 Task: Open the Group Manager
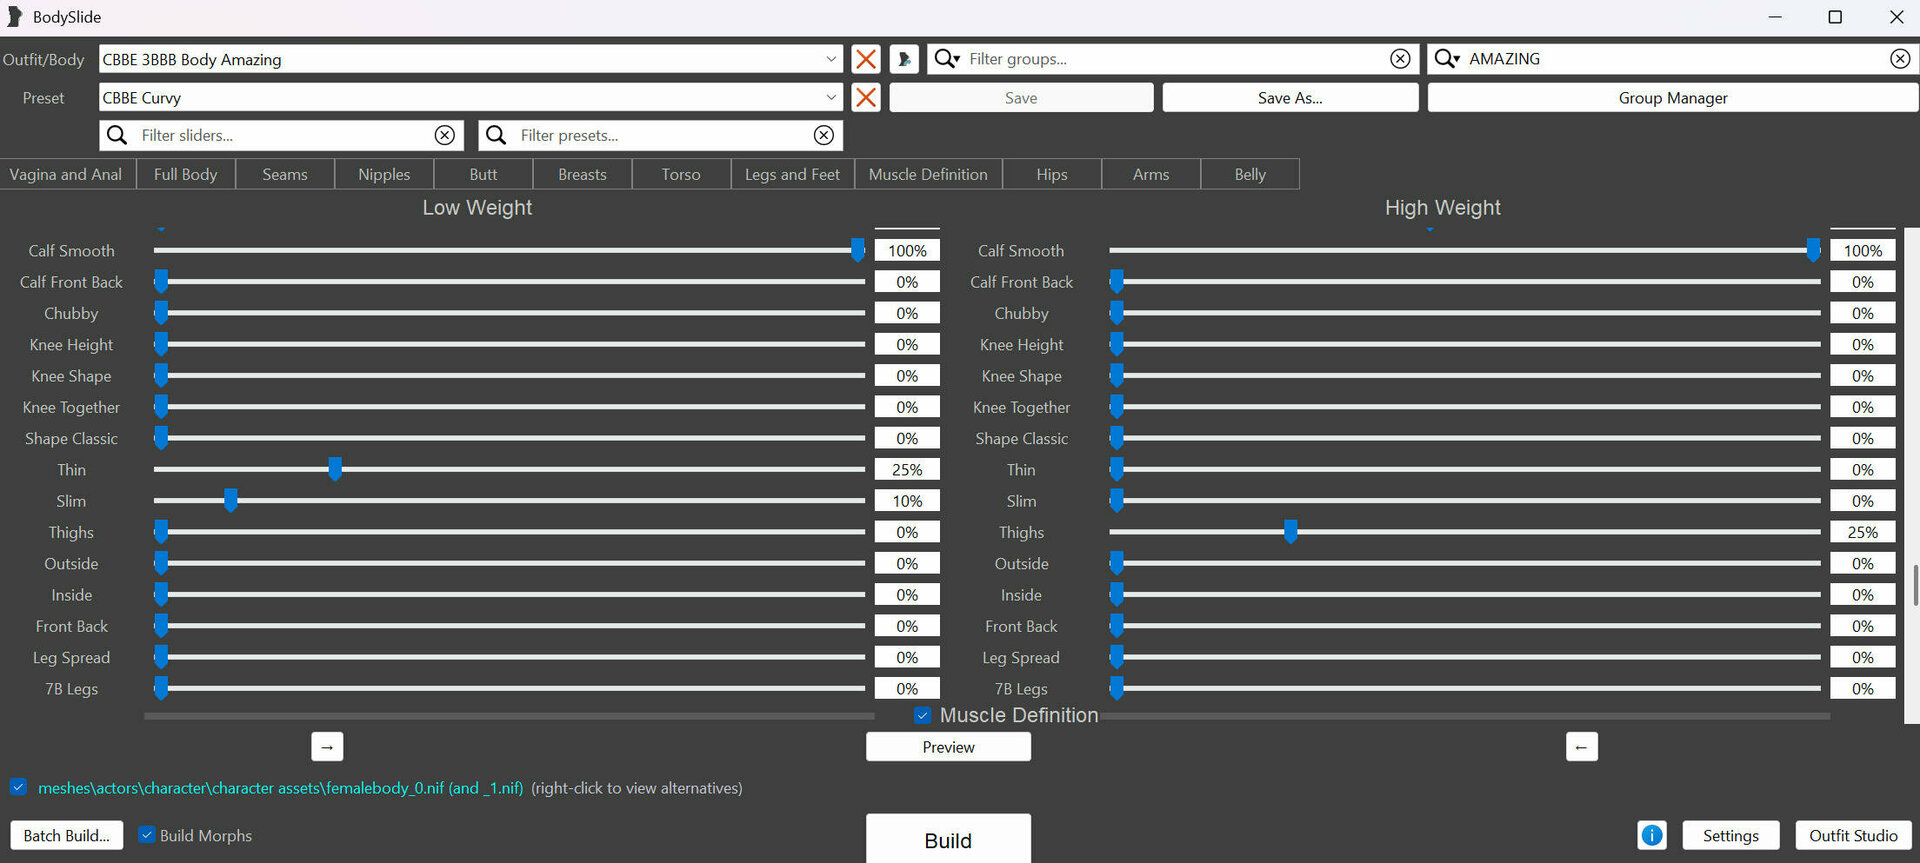click(1673, 98)
